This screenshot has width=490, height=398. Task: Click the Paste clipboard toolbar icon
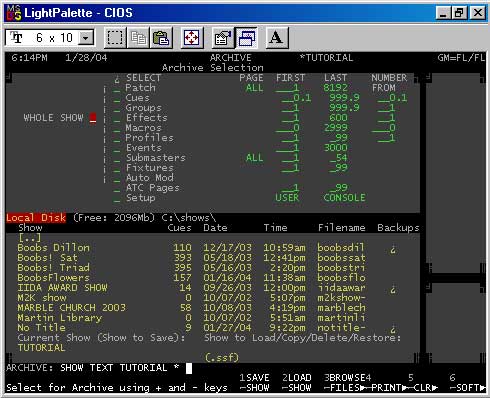pos(161,38)
